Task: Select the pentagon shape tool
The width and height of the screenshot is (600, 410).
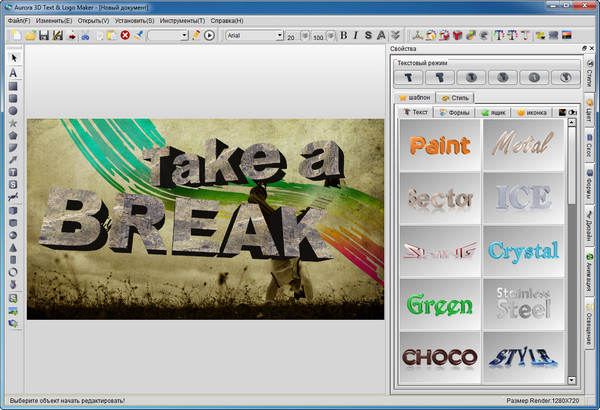Action: pyautogui.click(x=13, y=135)
